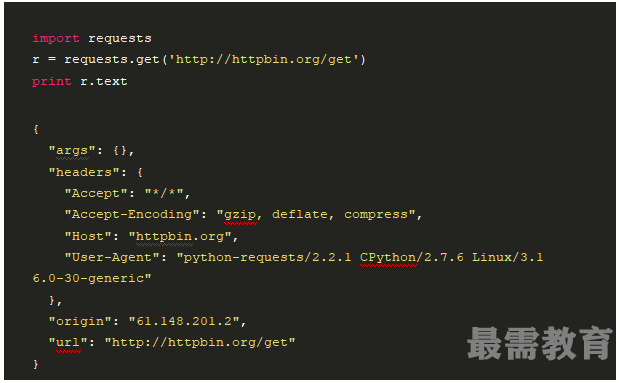The width and height of the screenshot is (619, 383).
Task: Click the "Accept" header key
Action: point(96,193)
